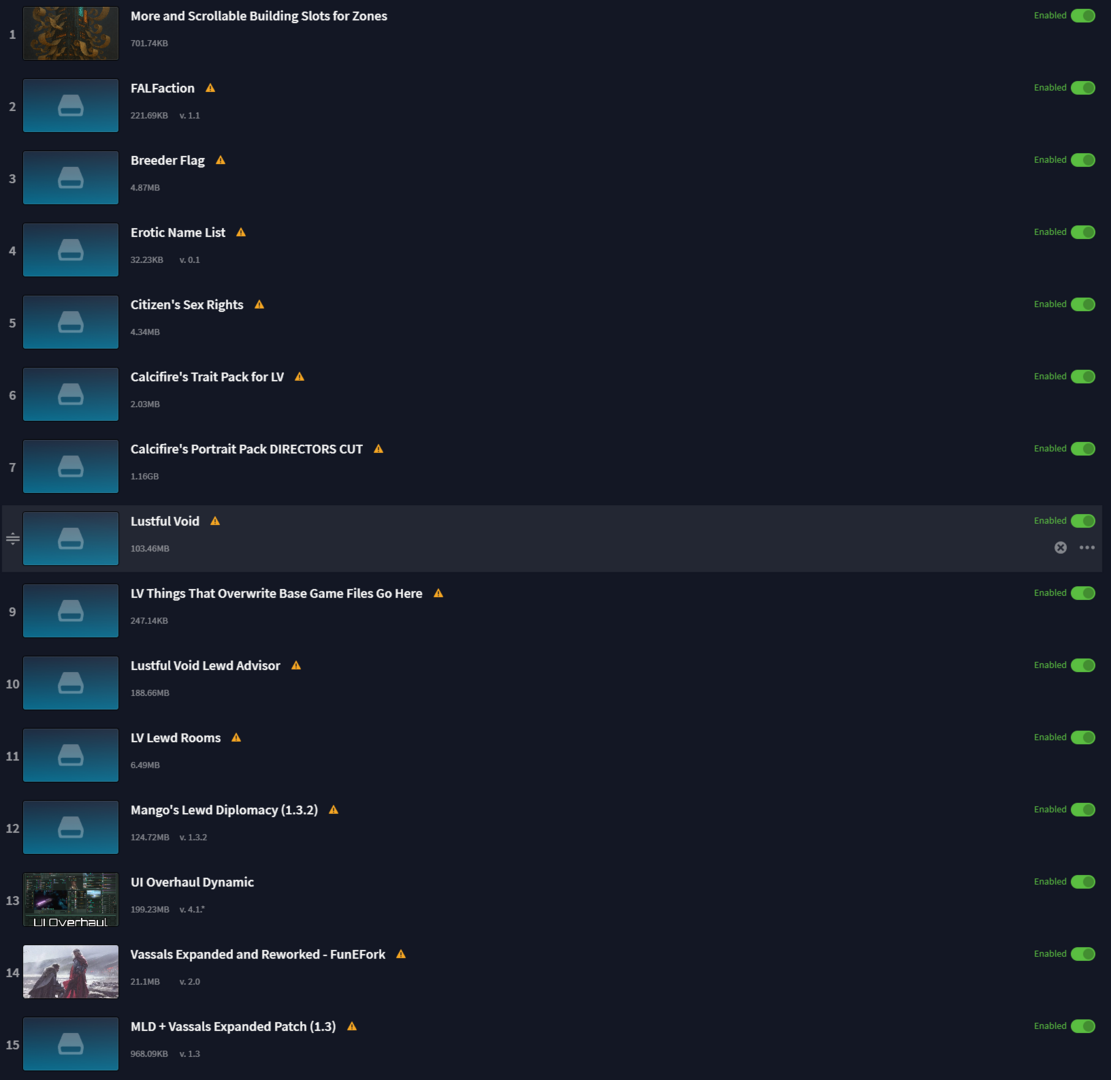Click load order number 15
Image resolution: width=1111 pixels, height=1080 pixels.
(x=13, y=1045)
